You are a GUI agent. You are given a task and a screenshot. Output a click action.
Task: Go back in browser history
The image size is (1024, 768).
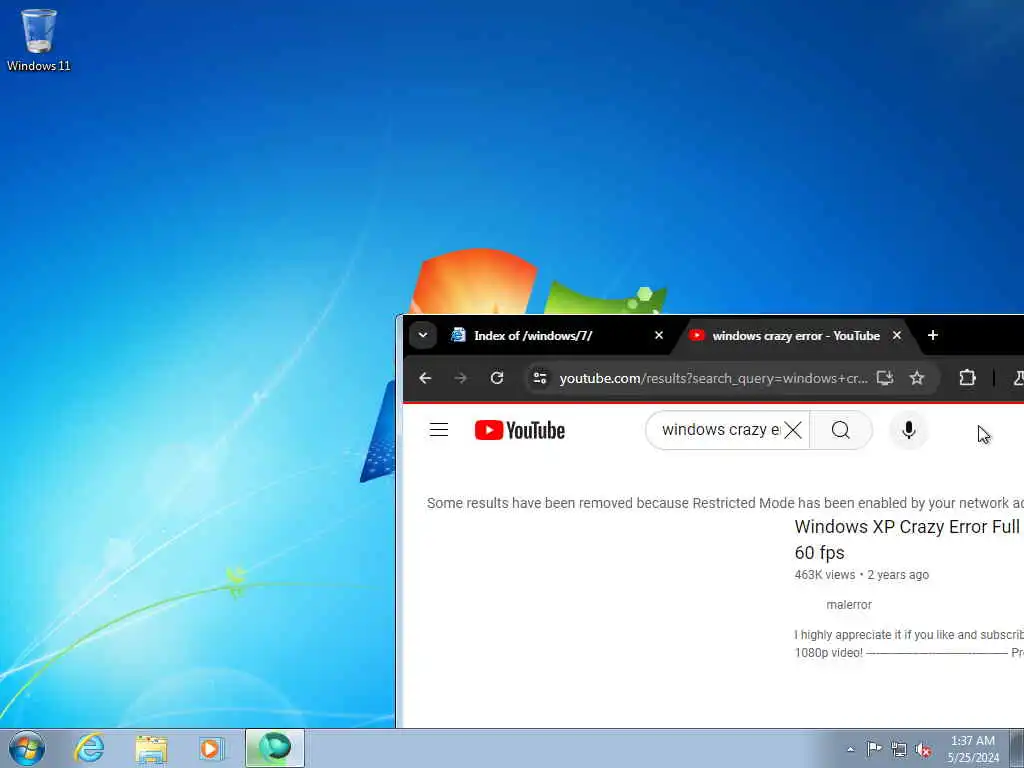click(425, 378)
